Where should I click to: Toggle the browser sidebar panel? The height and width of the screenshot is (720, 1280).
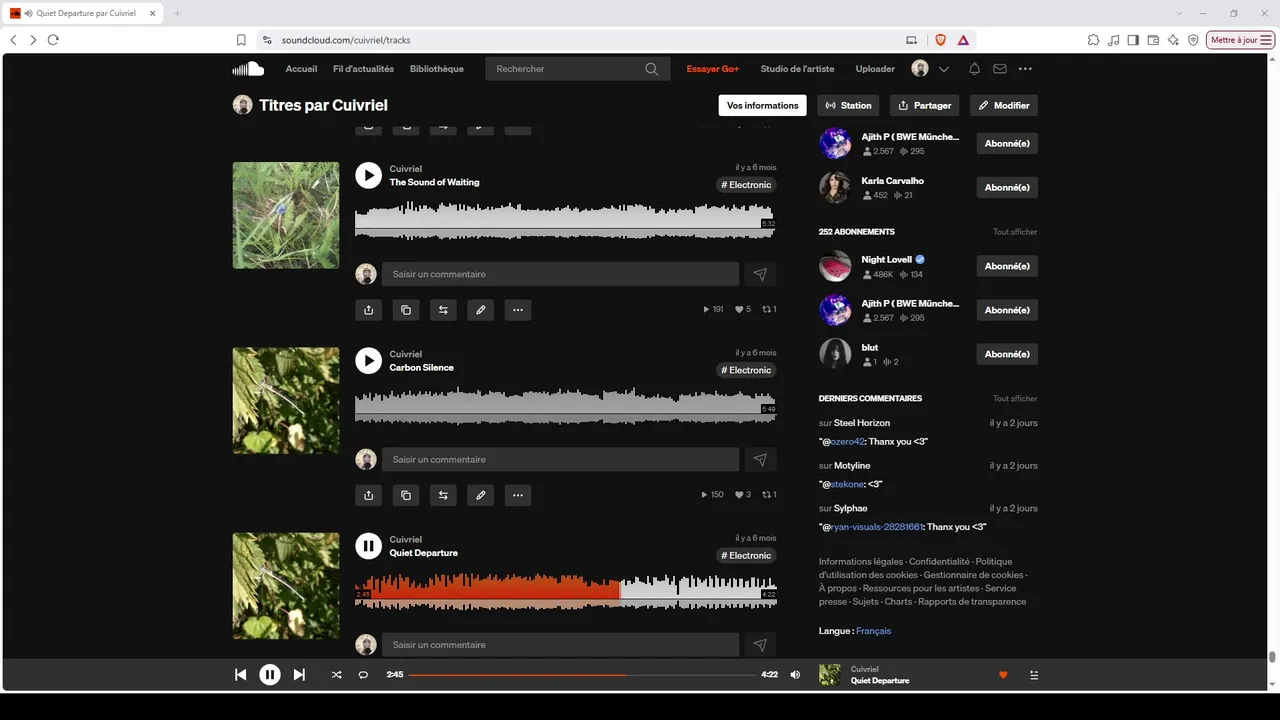click(x=1133, y=40)
